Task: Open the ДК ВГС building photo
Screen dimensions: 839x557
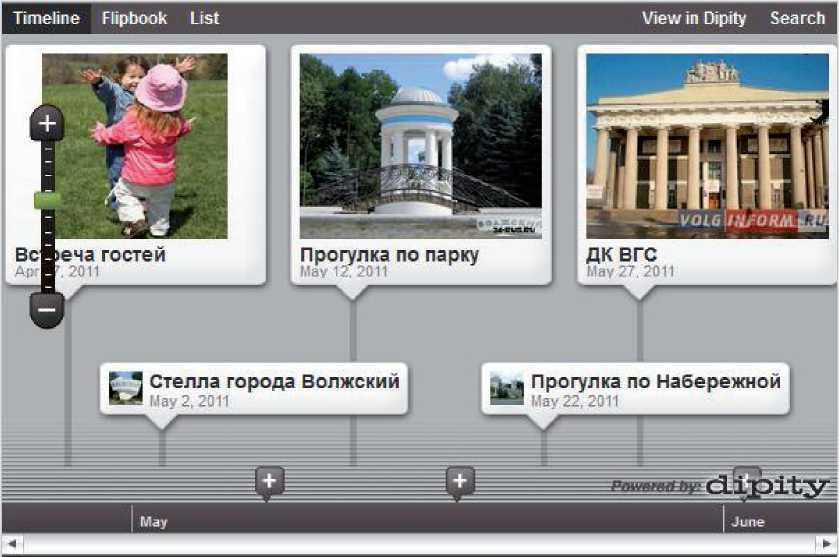Action: [707, 146]
